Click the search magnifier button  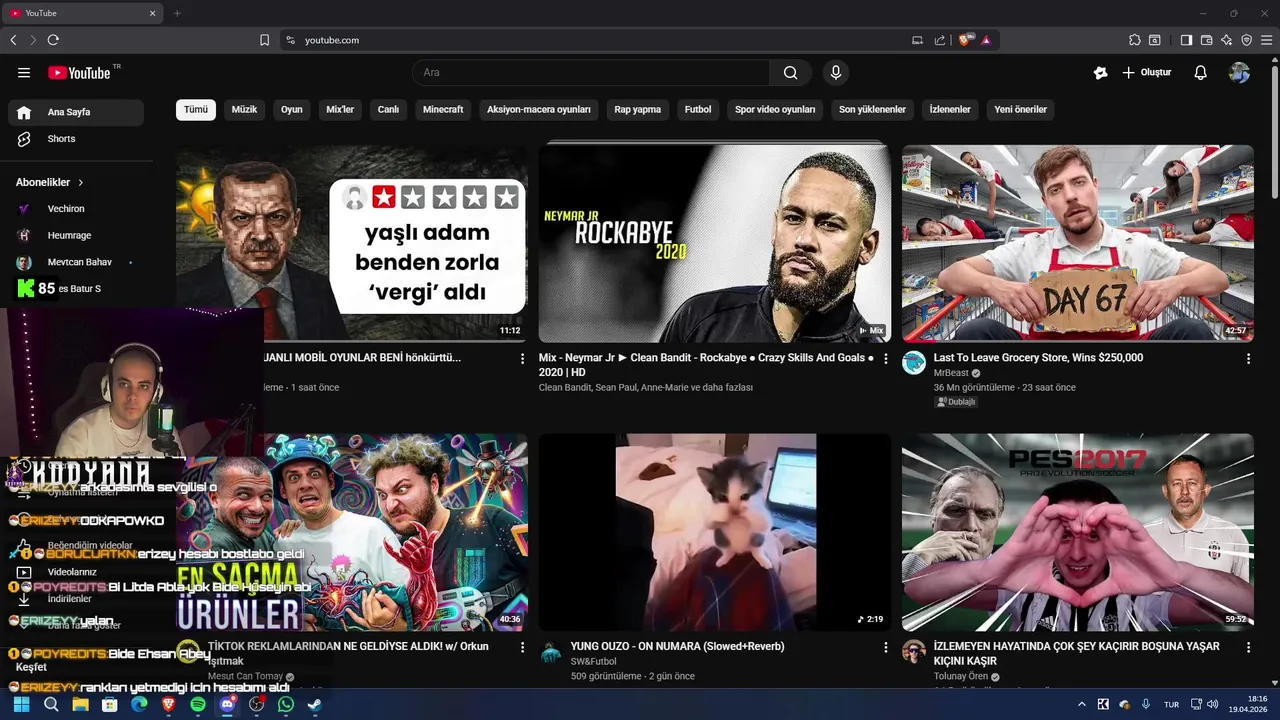click(x=791, y=72)
